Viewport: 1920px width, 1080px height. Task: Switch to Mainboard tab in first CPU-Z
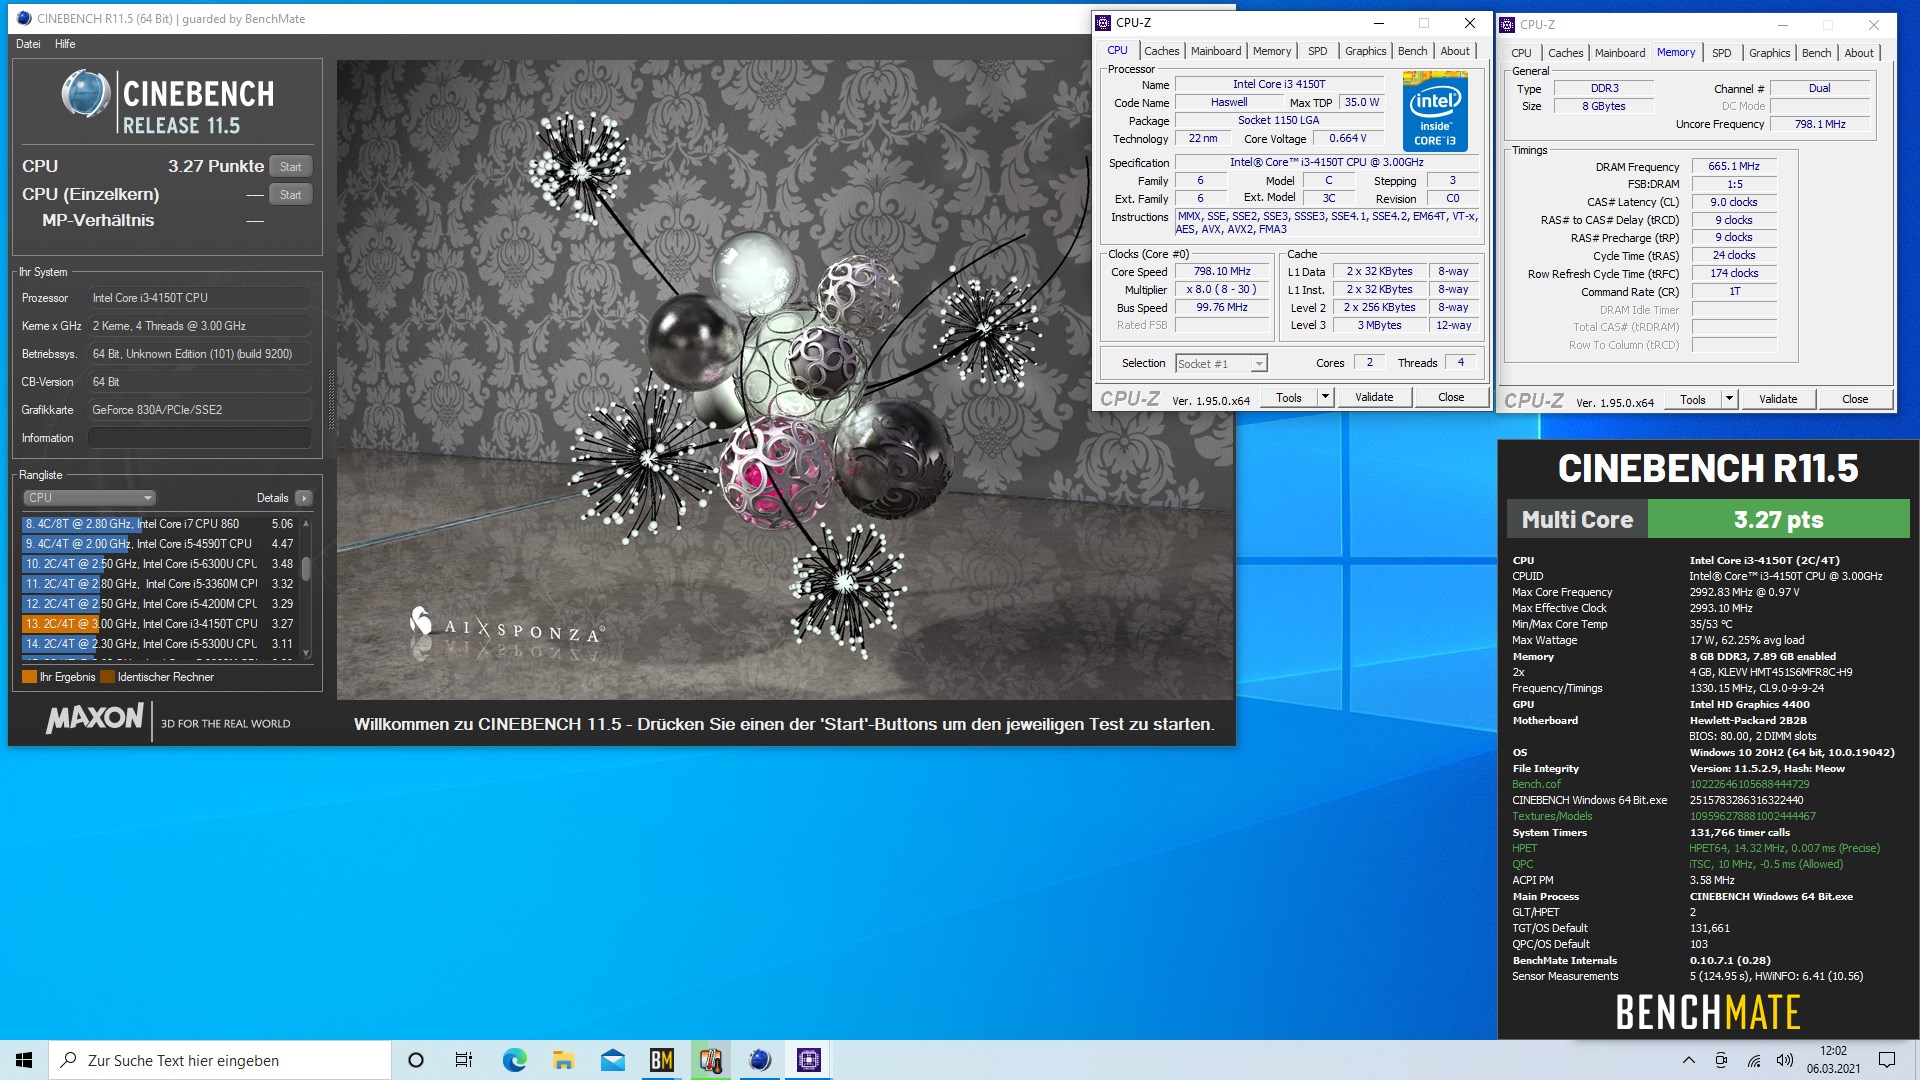pos(1215,51)
